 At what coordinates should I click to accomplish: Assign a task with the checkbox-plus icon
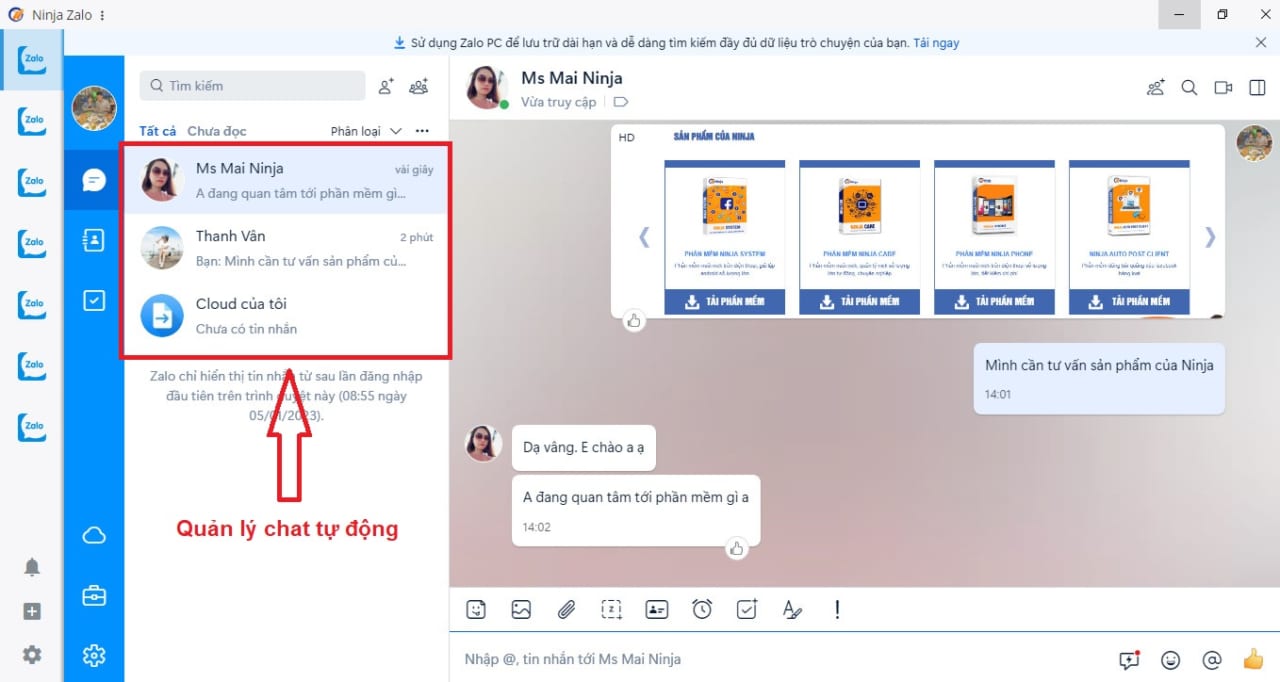coord(747,609)
